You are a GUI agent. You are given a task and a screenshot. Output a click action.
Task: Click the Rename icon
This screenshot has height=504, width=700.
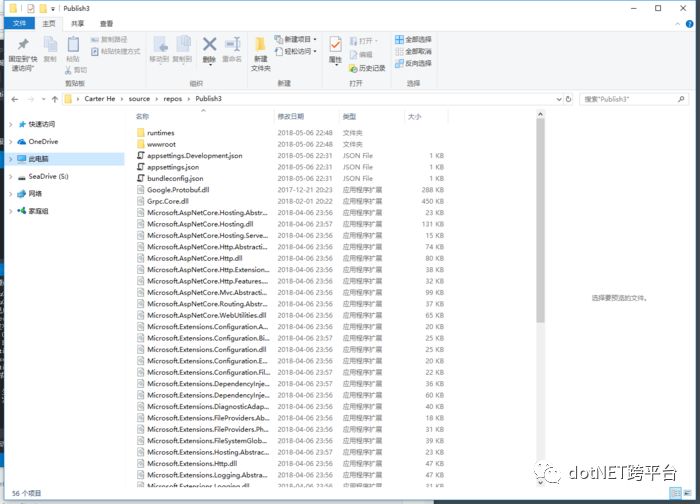(233, 44)
